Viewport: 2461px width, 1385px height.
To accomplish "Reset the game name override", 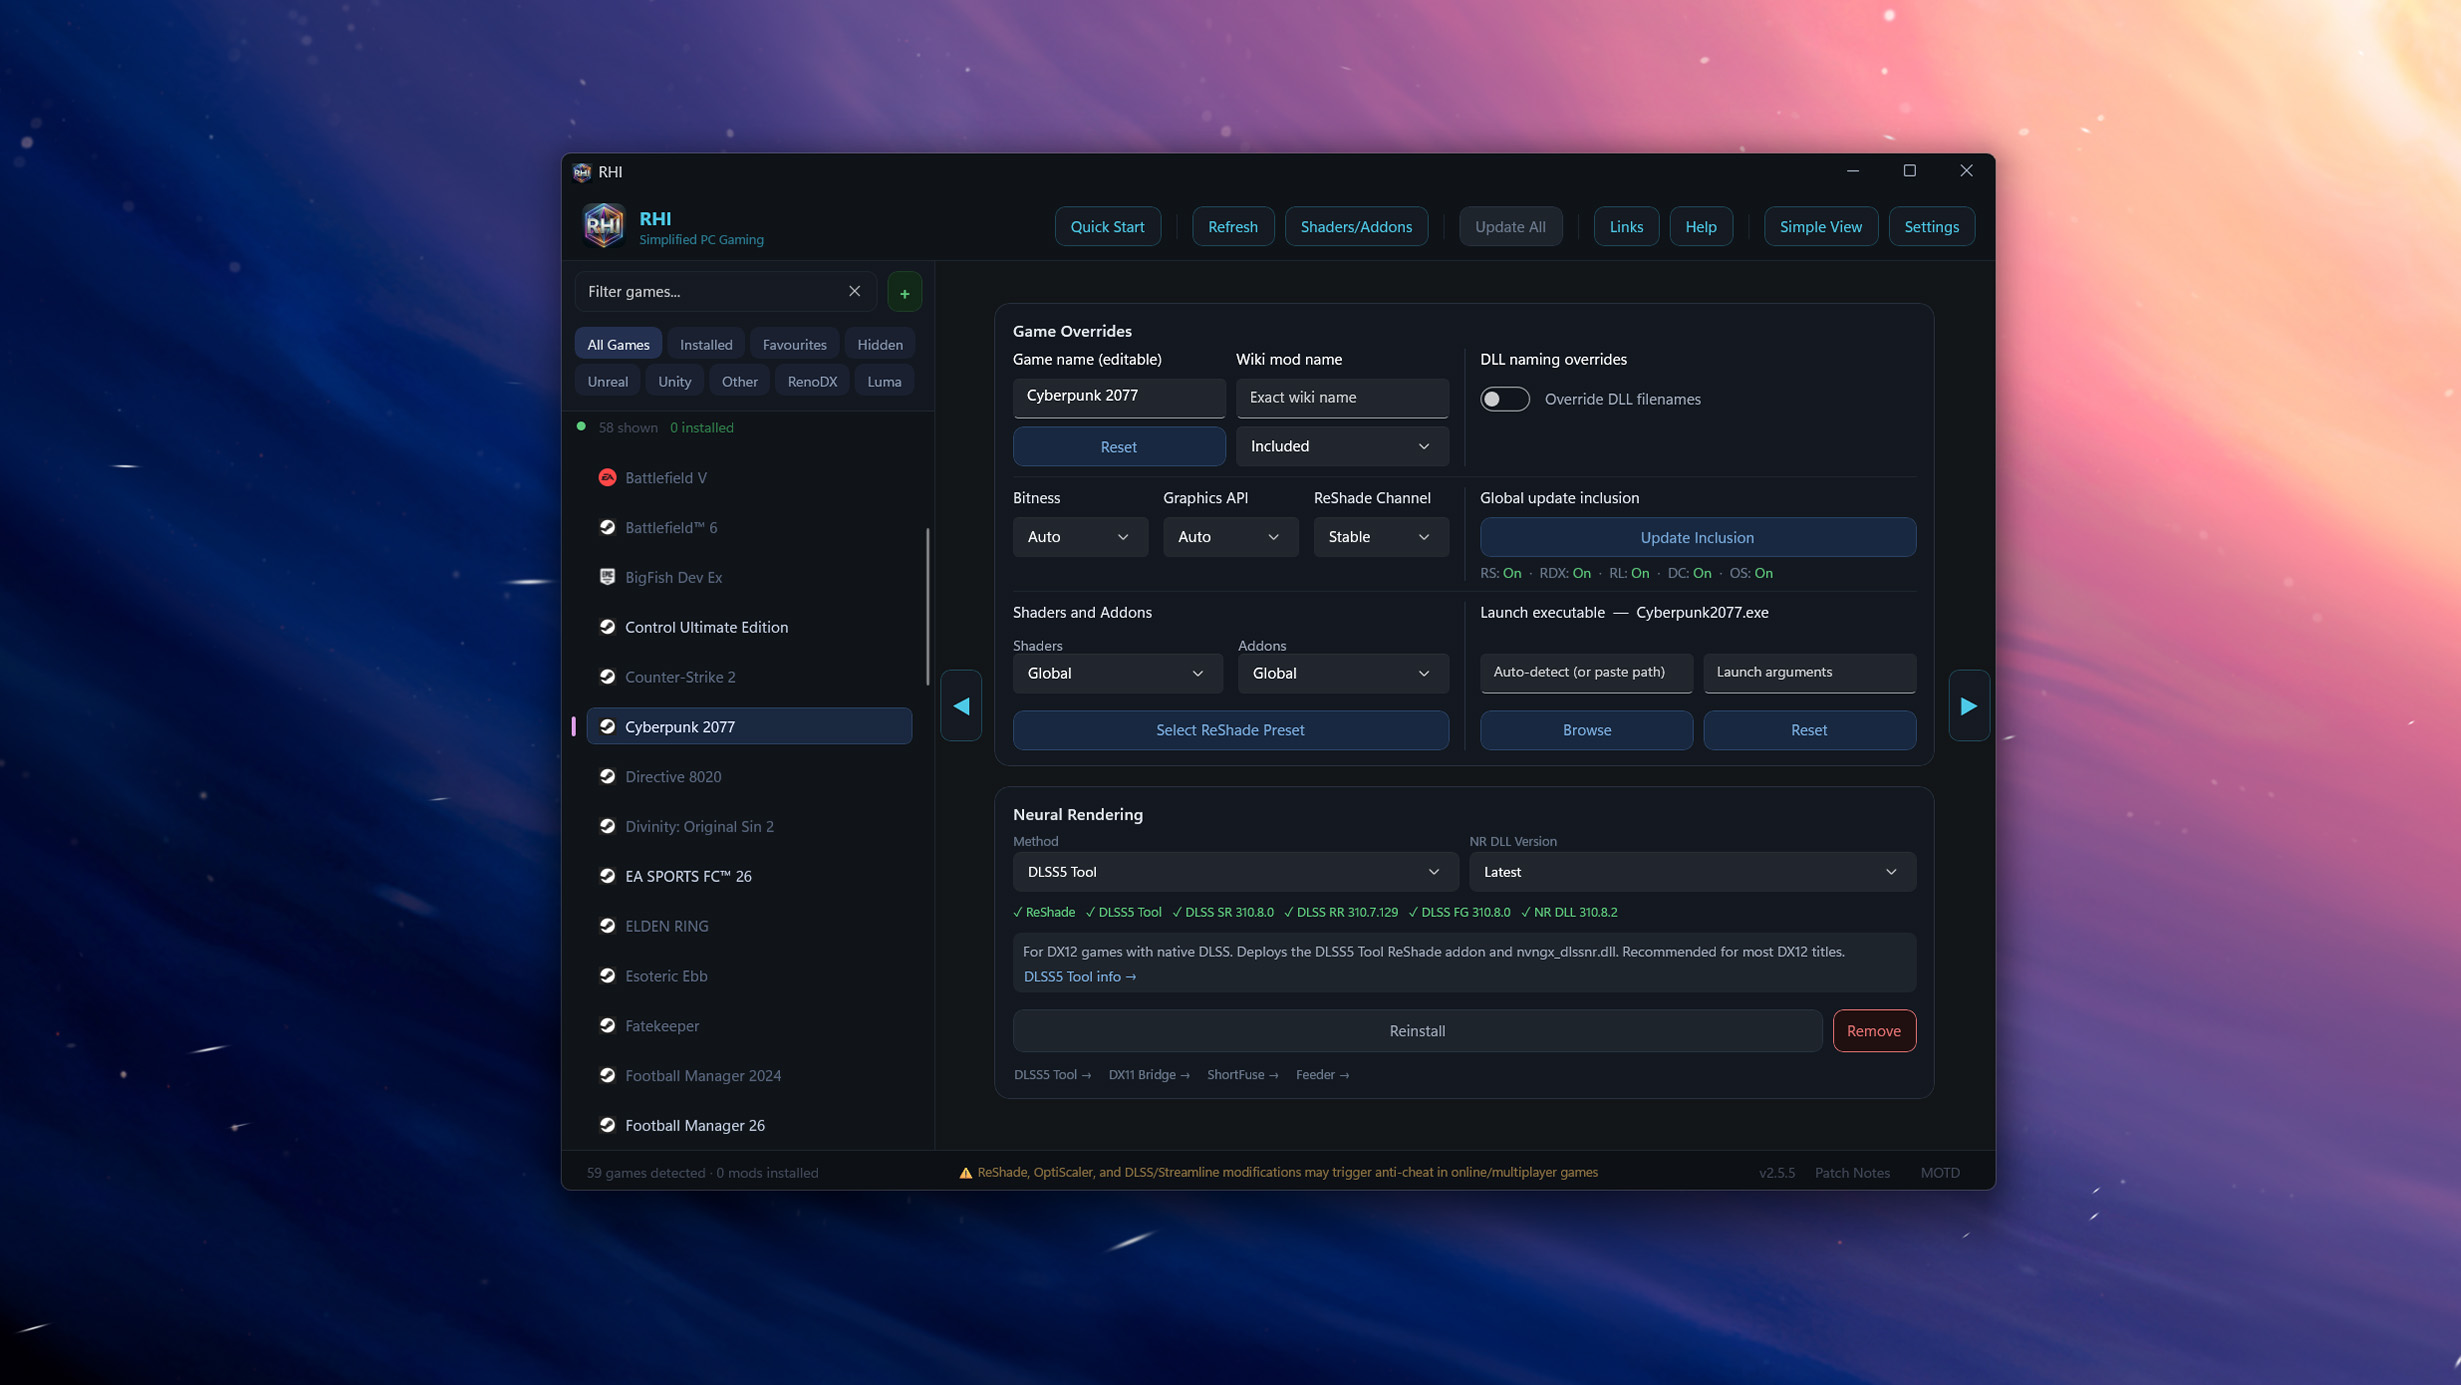I will (x=1118, y=446).
